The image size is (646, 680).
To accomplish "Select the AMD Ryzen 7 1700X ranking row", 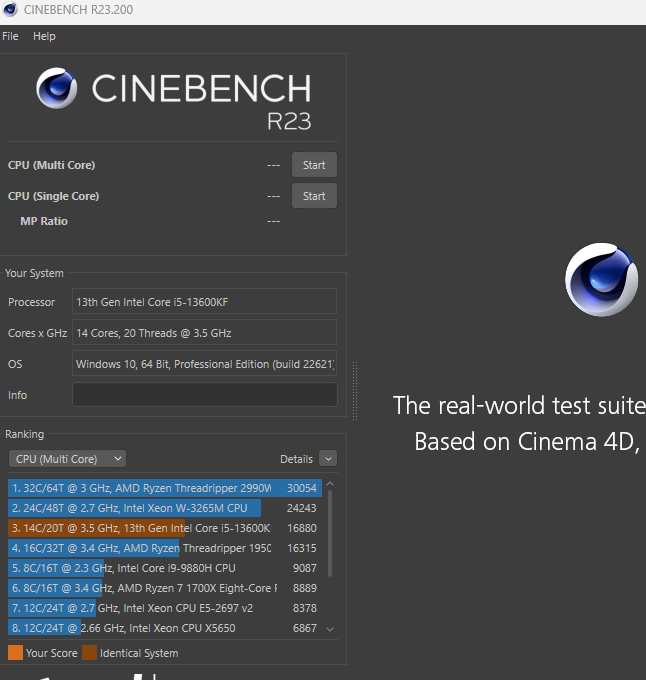I will [165, 588].
